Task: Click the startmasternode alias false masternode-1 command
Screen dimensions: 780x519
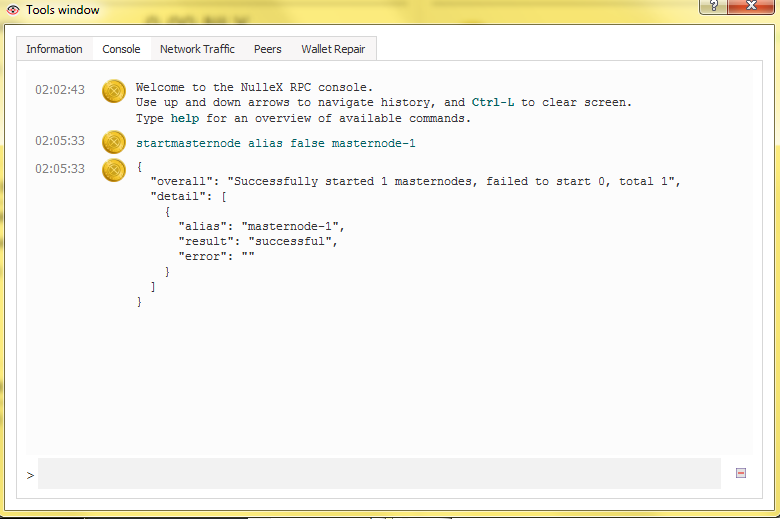Action: [276, 143]
